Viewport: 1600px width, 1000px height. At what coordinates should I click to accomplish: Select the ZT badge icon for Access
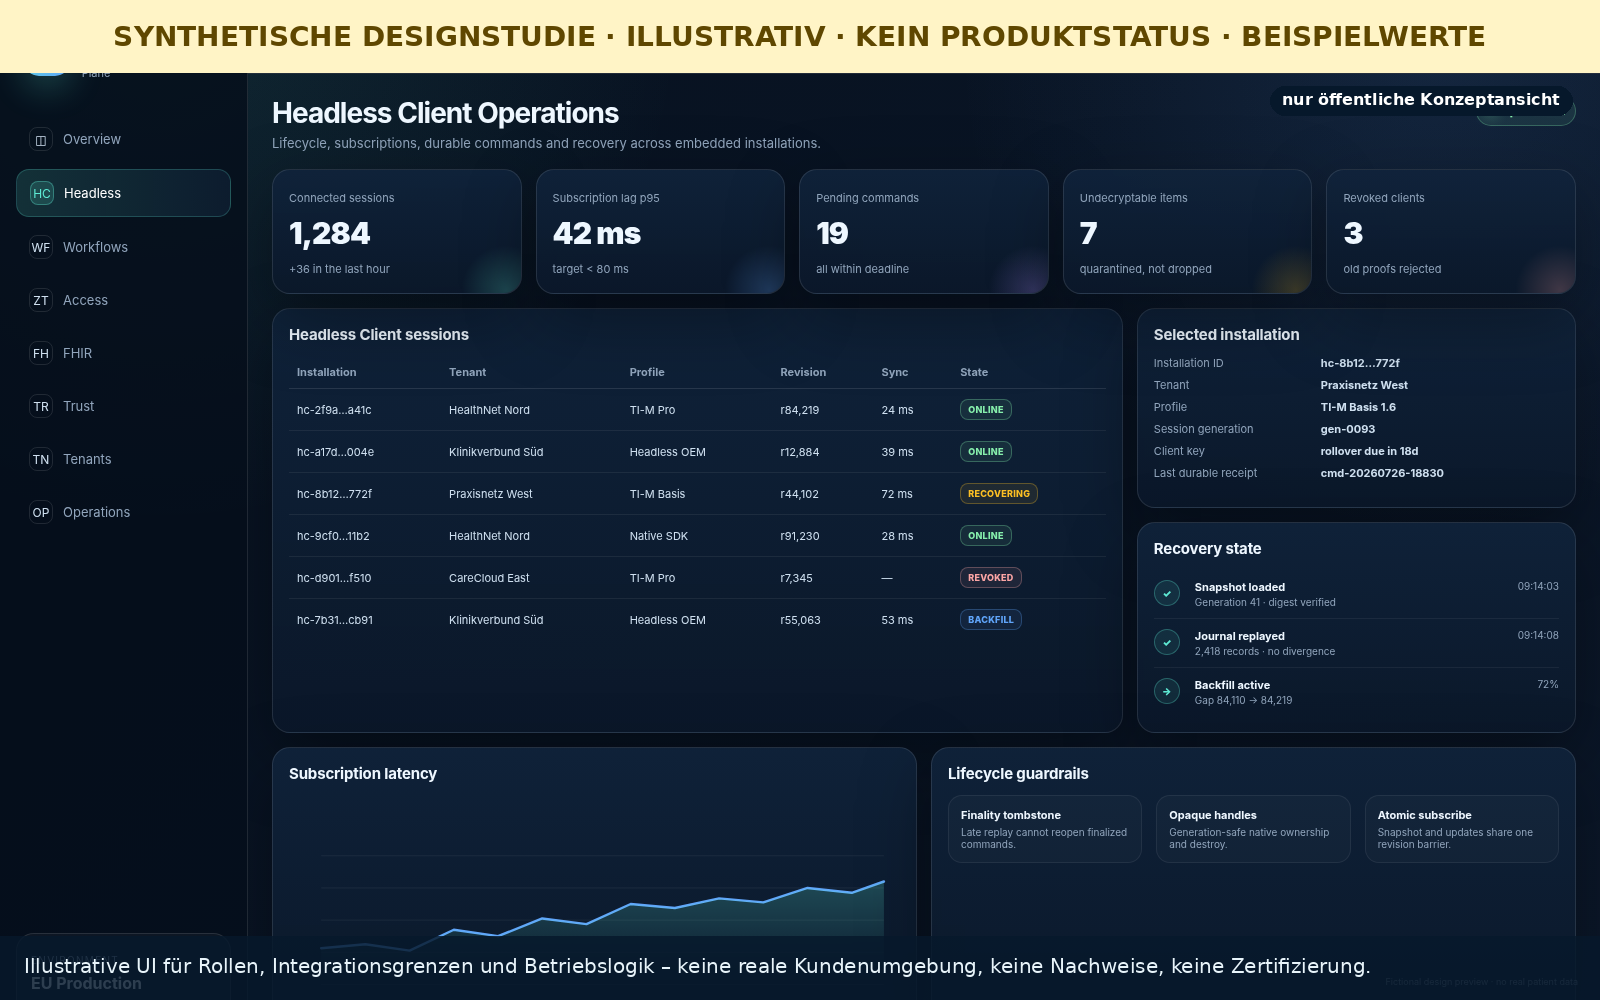(x=41, y=300)
